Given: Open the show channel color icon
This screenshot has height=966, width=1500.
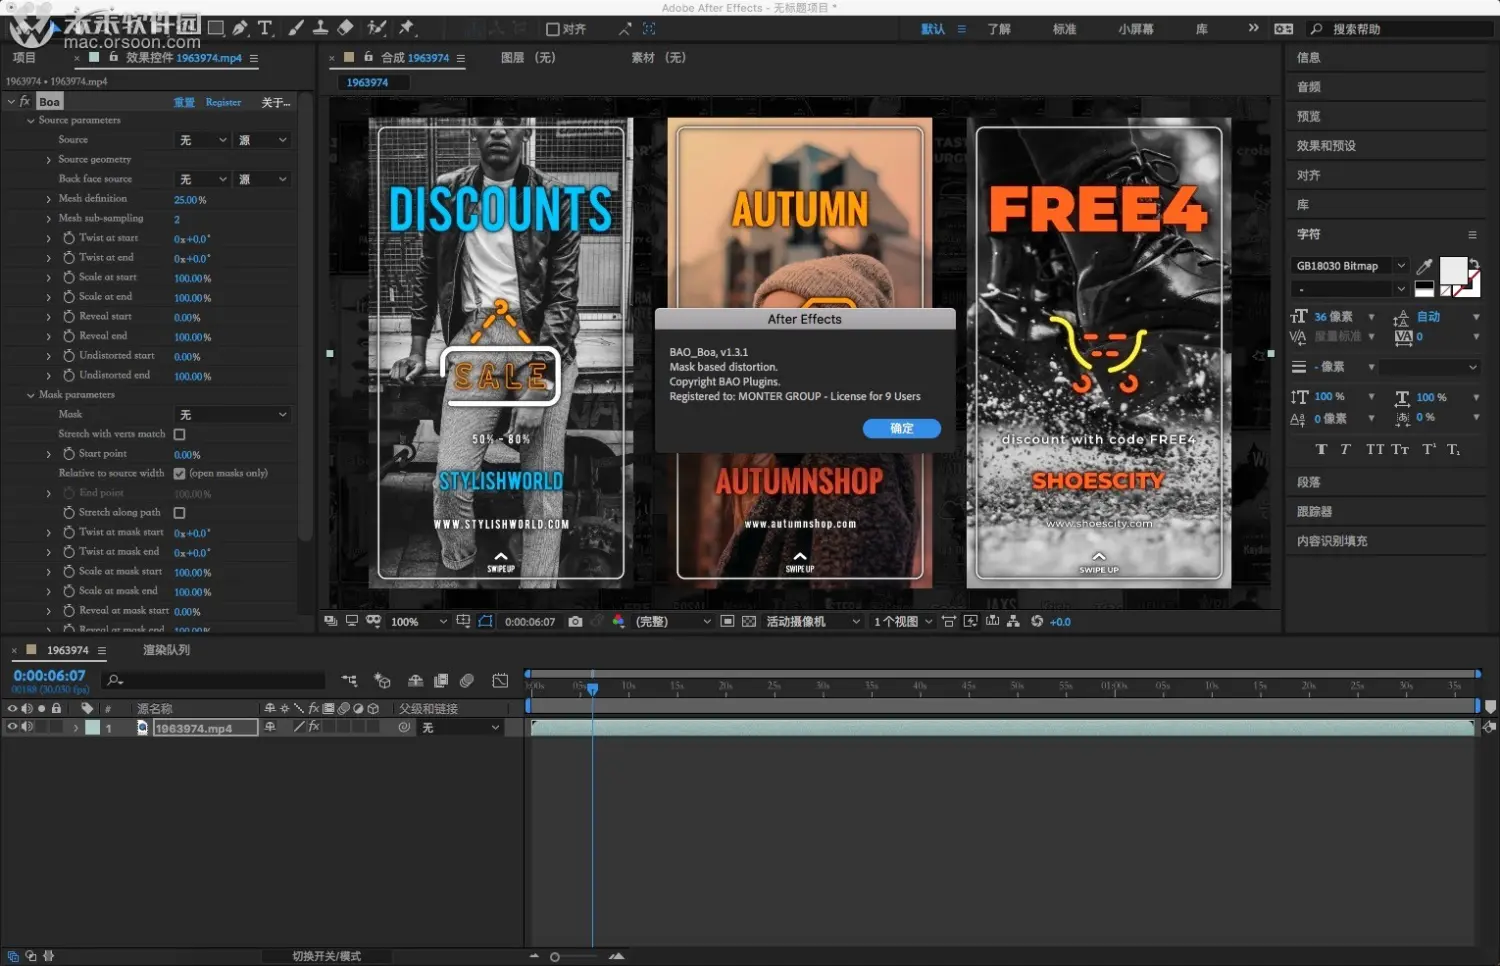Looking at the screenshot, I should click(618, 622).
